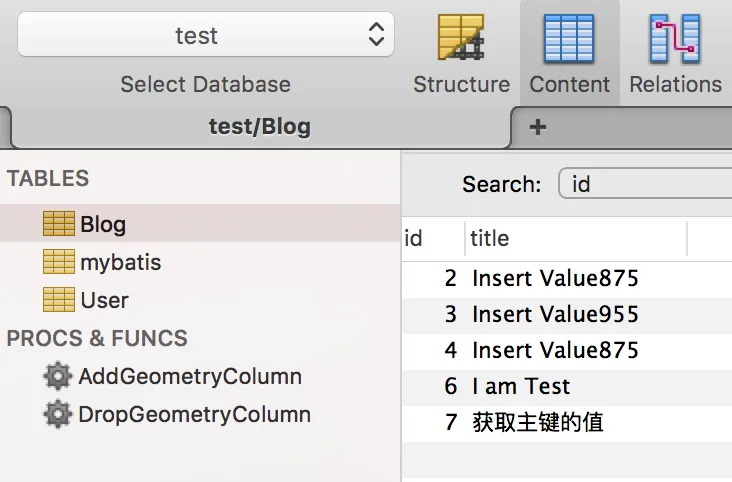Click the Blog table icon
The image size is (732, 482).
pos(59,224)
